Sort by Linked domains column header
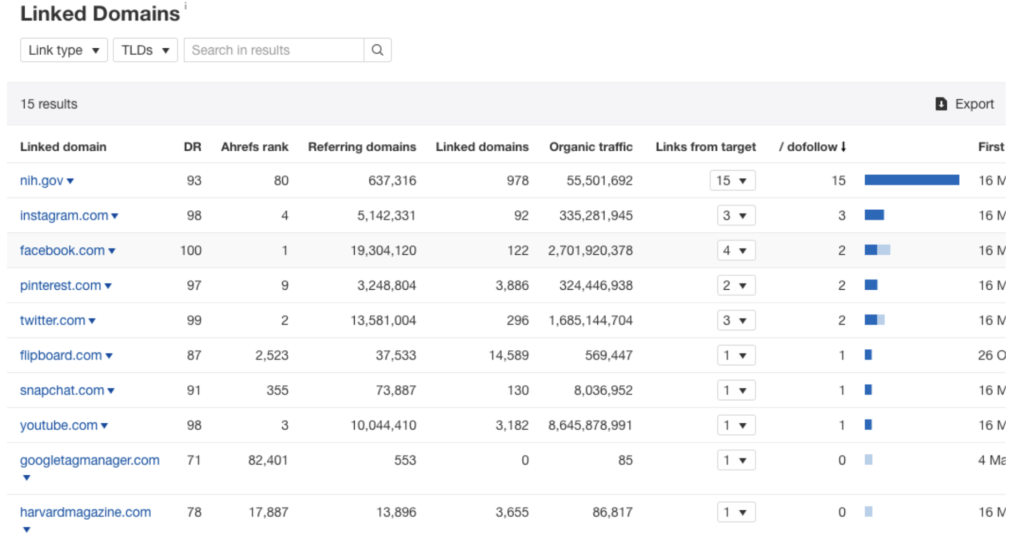 (x=482, y=147)
